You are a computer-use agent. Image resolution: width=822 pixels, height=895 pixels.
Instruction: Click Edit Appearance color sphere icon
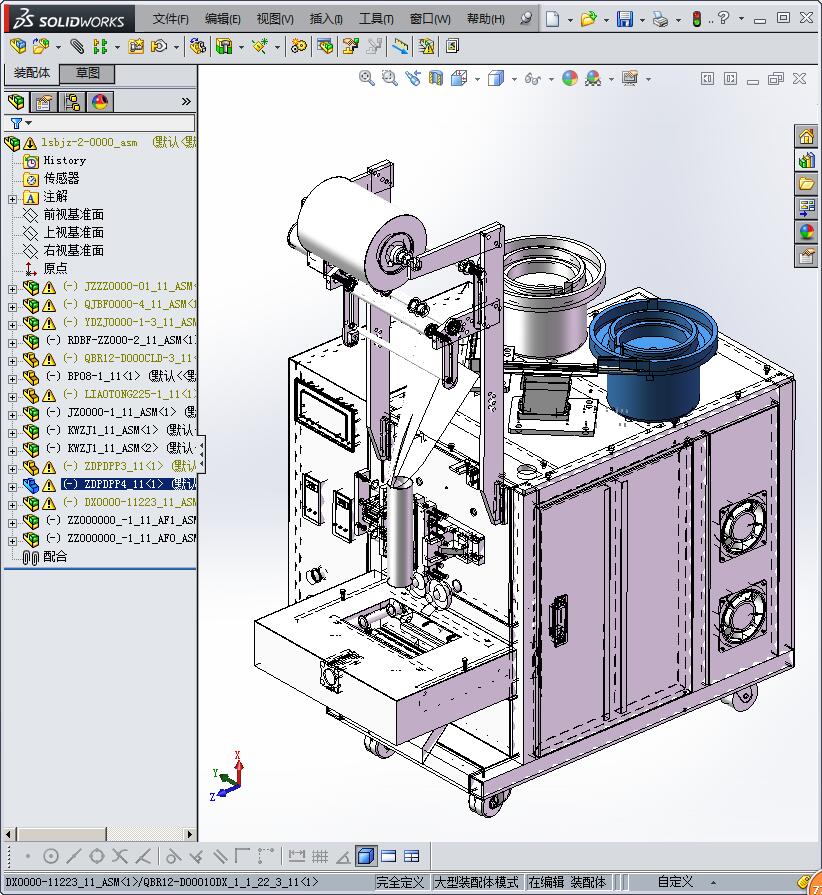click(570, 78)
